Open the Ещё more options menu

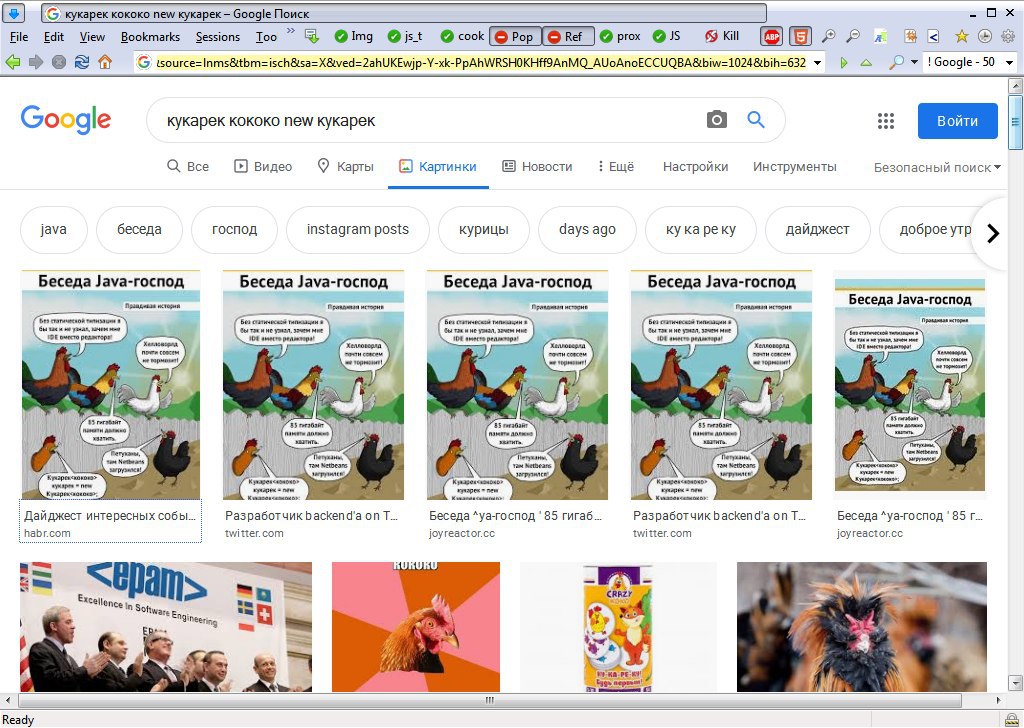coord(615,166)
